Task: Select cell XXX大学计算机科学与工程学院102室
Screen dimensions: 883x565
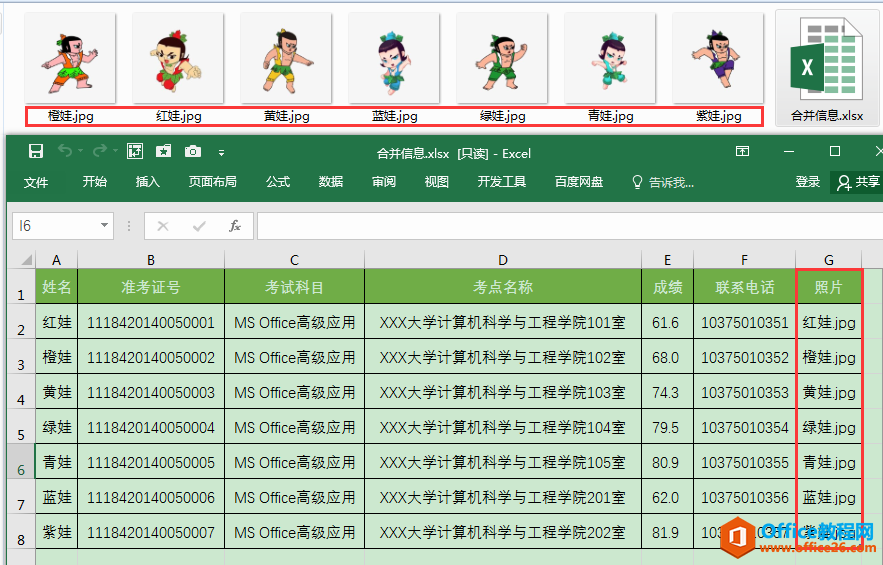Action: click(x=503, y=357)
